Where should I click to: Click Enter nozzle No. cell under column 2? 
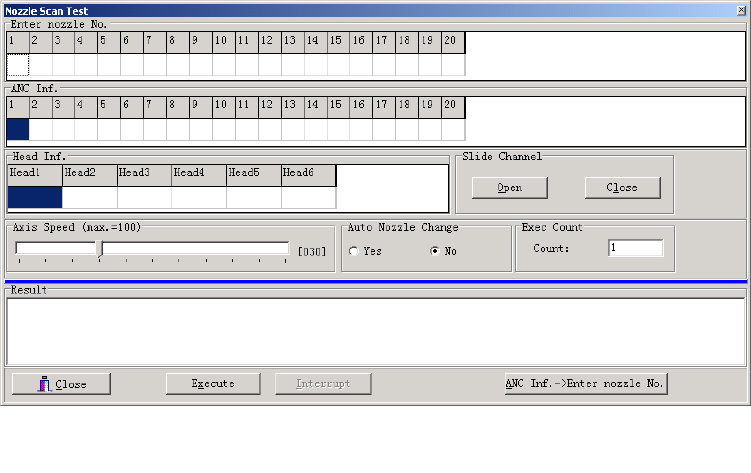(41, 65)
